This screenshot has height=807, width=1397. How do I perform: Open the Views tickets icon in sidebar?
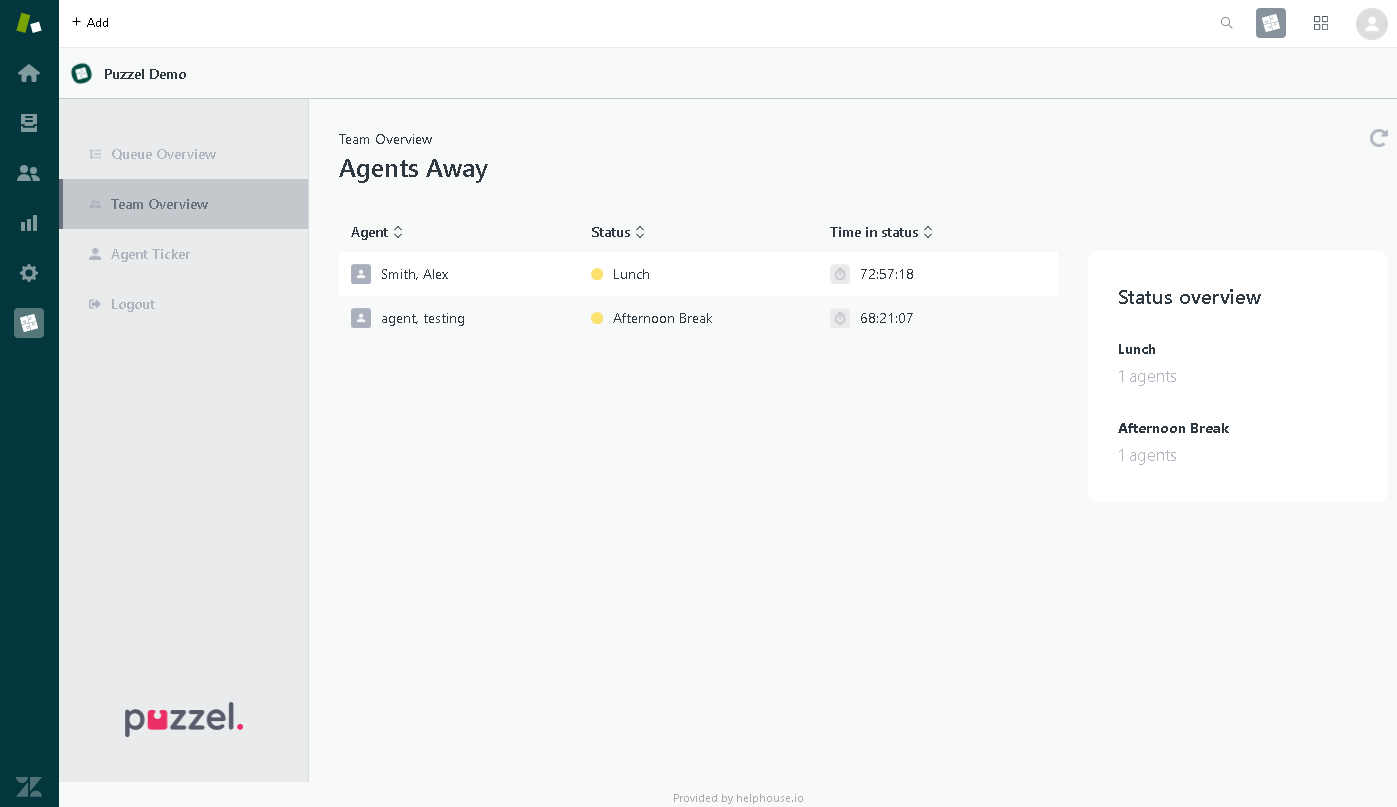tap(29, 123)
